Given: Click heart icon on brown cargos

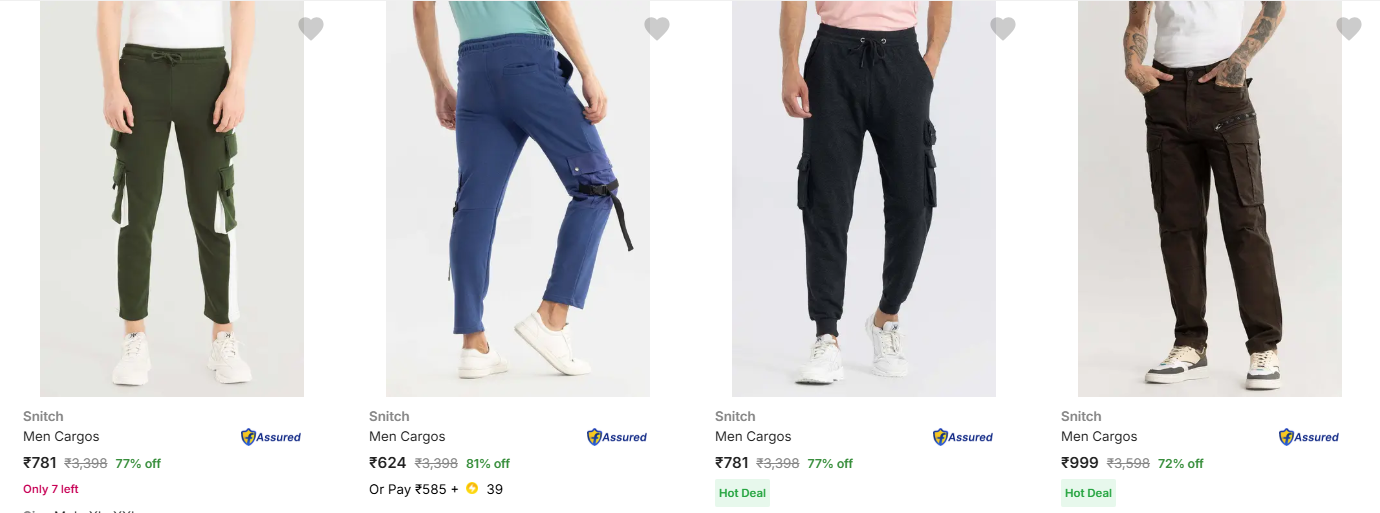Looking at the screenshot, I should [1349, 29].
